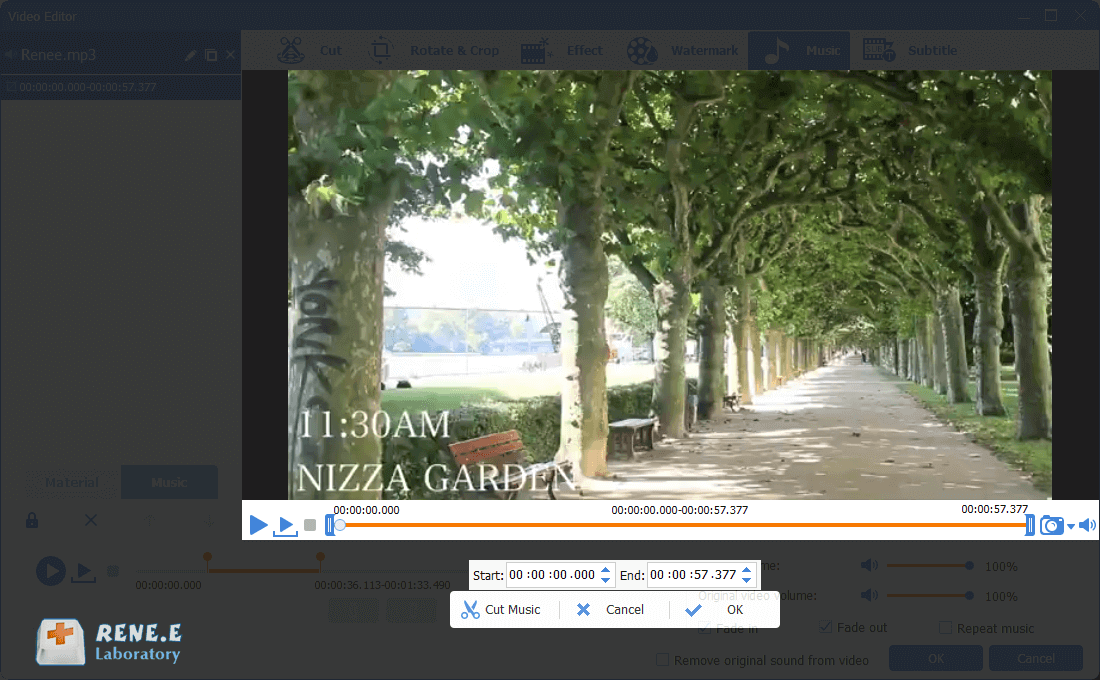Click the pencil edit icon beside Renee.mp3
Screen dimensions: 1100x680
(191, 56)
